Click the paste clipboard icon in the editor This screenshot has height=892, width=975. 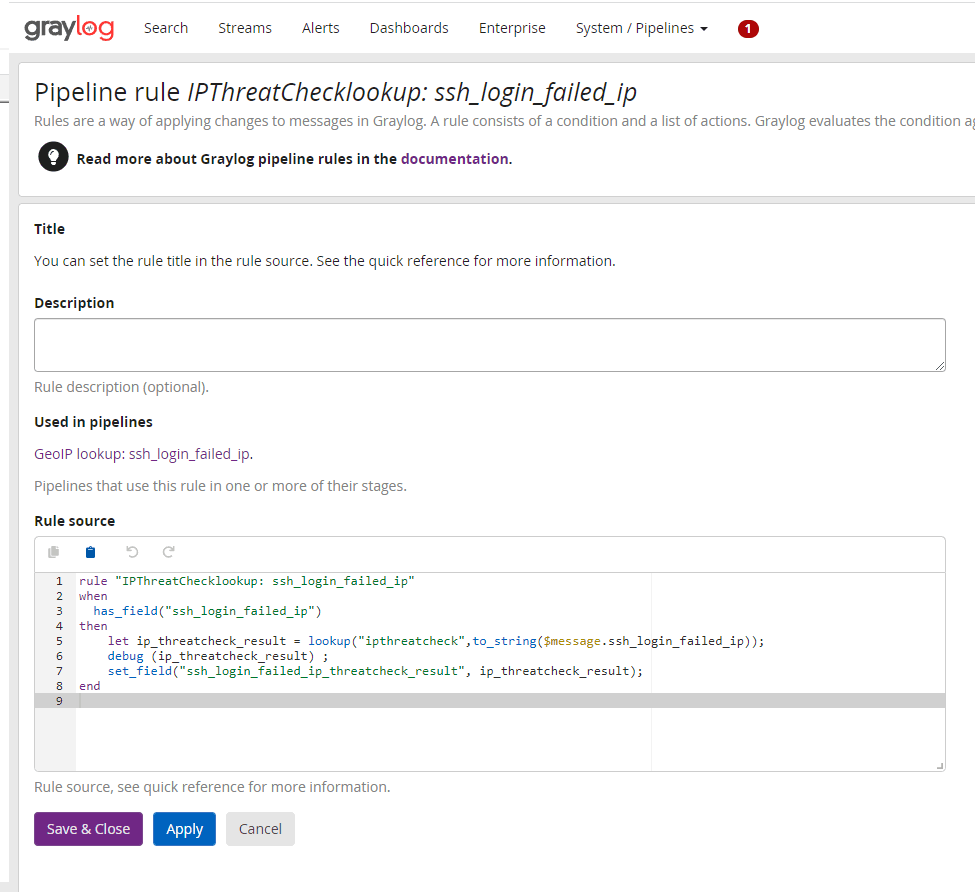(91, 552)
